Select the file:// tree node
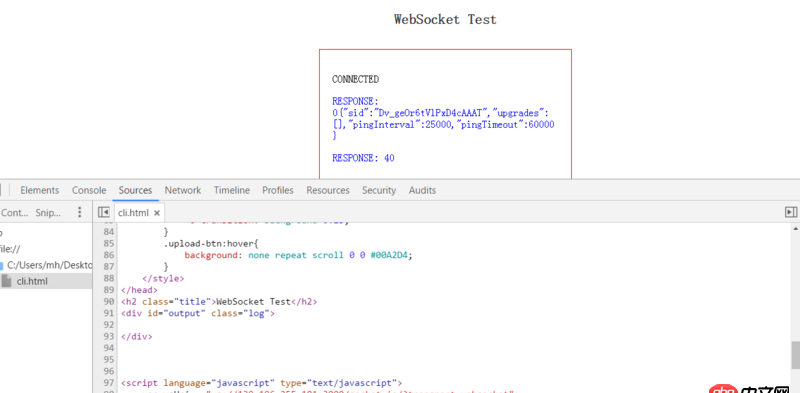The image size is (800, 393). (10, 249)
